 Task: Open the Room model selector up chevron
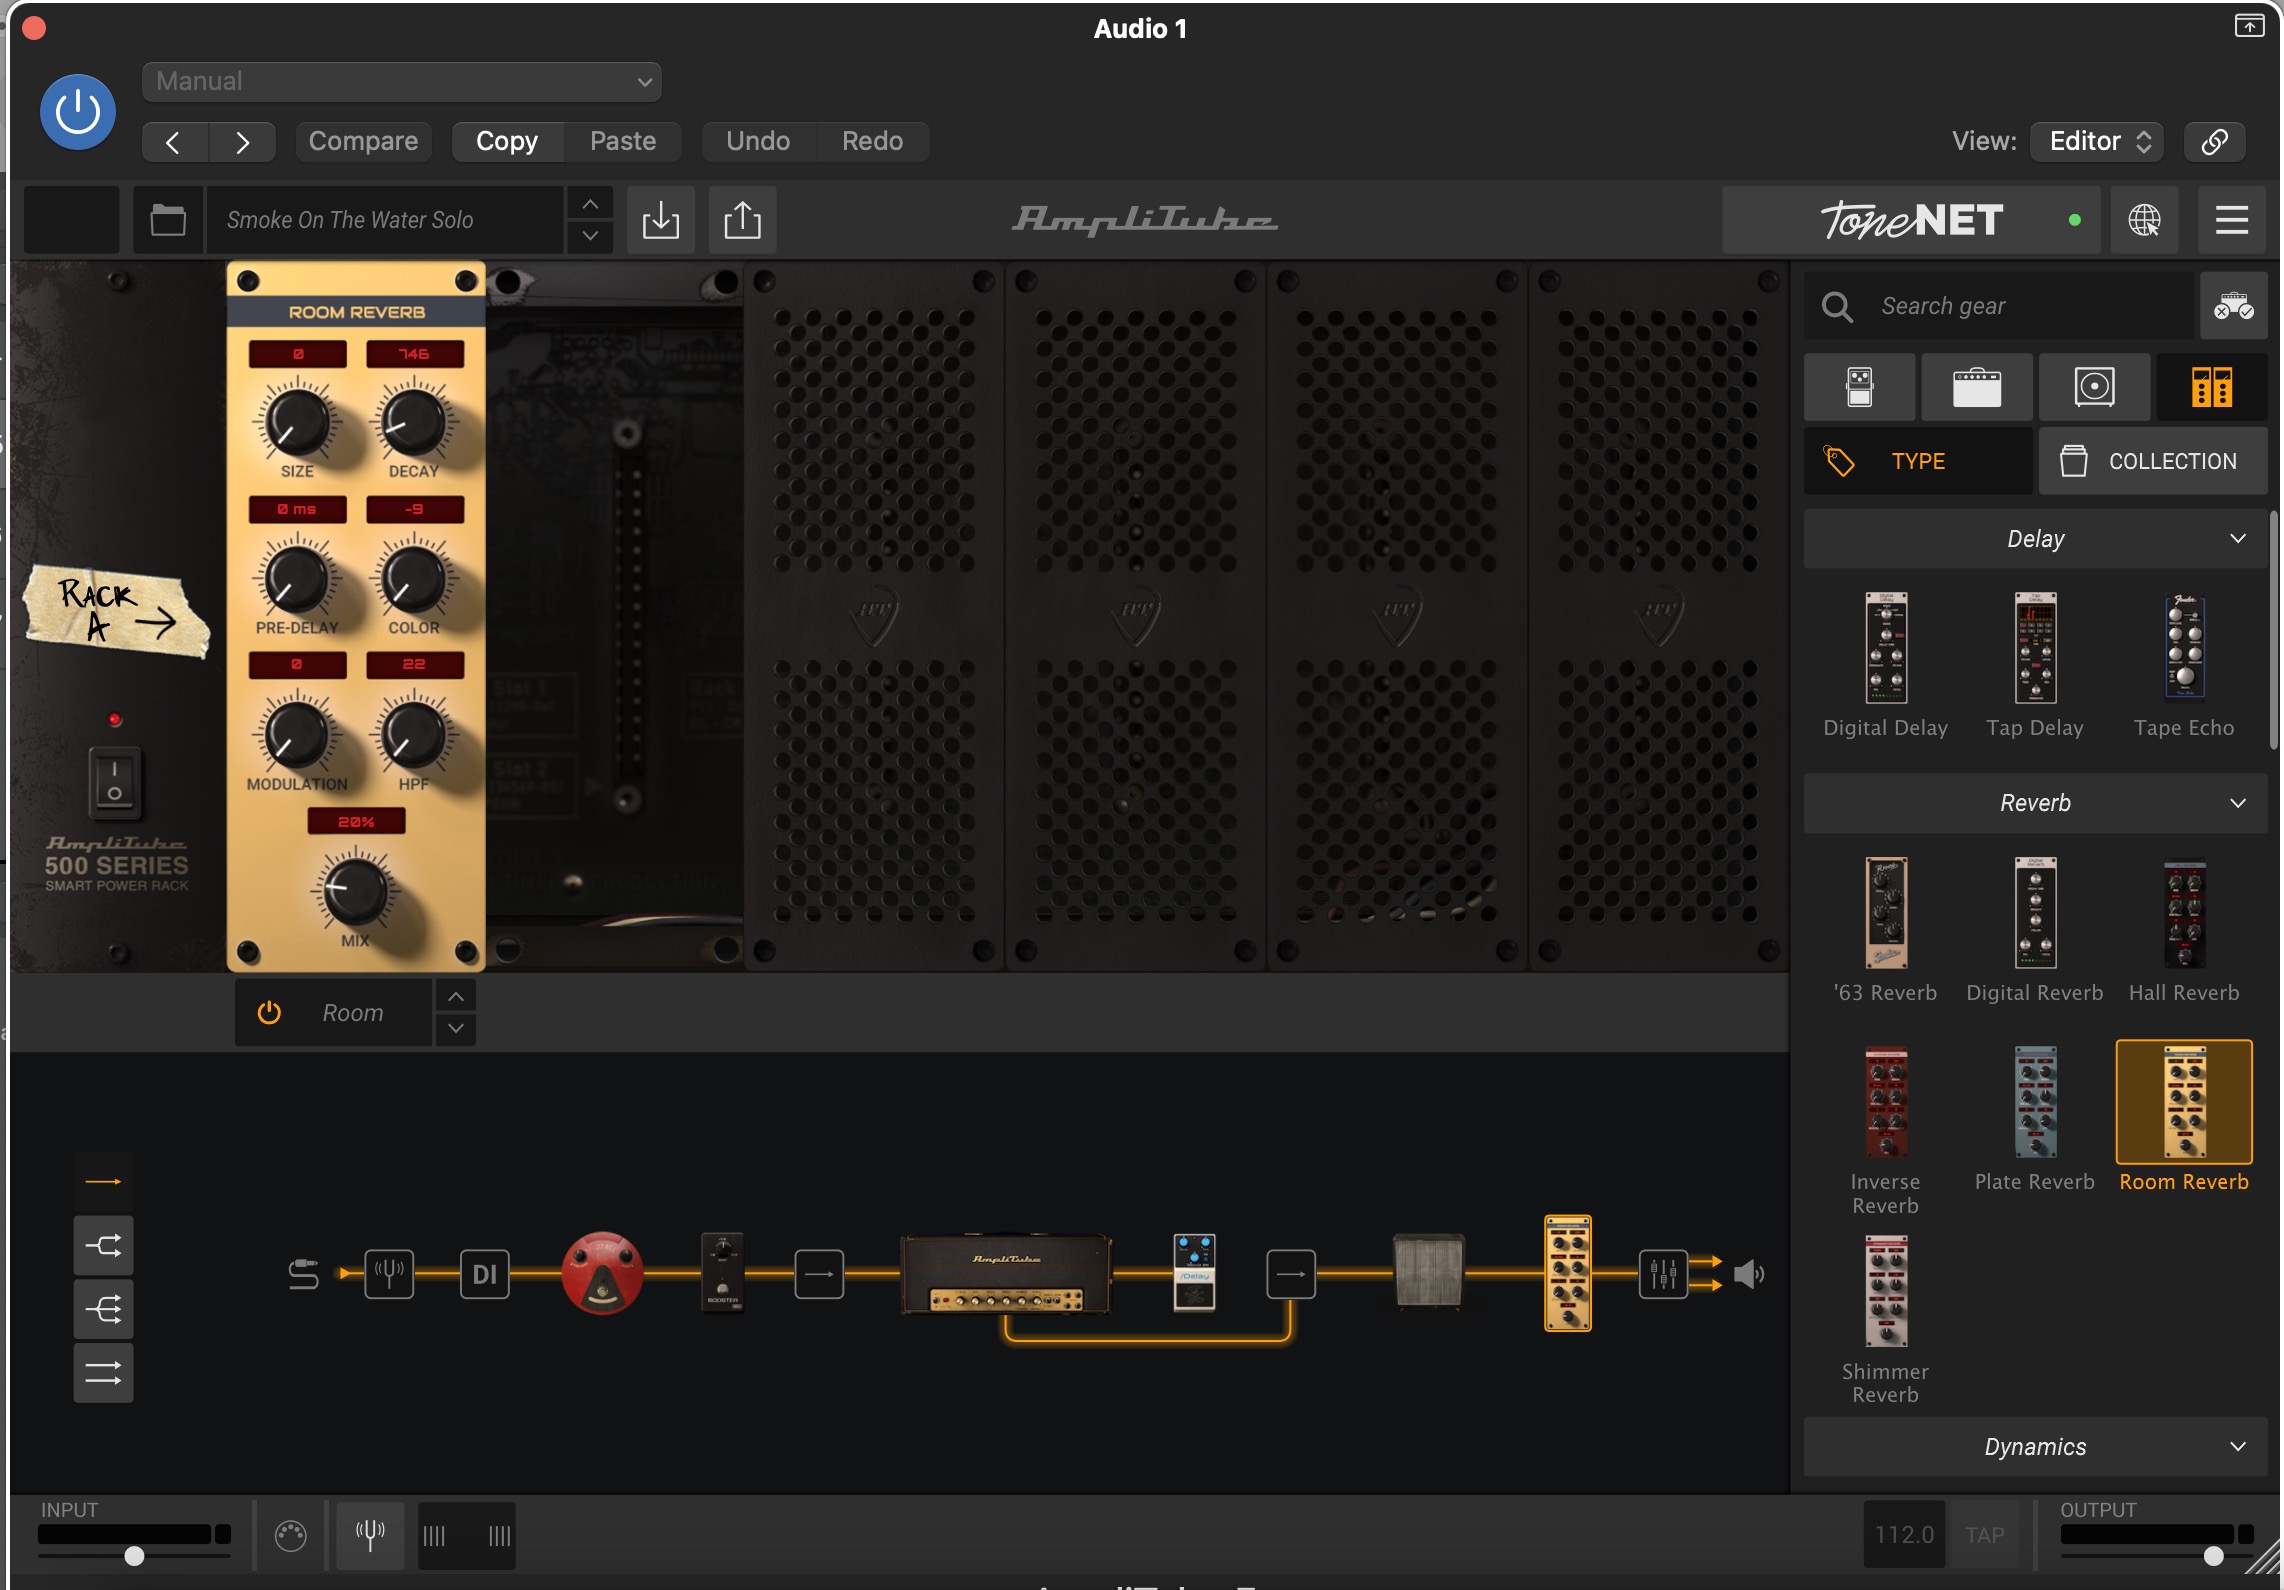[x=456, y=997]
